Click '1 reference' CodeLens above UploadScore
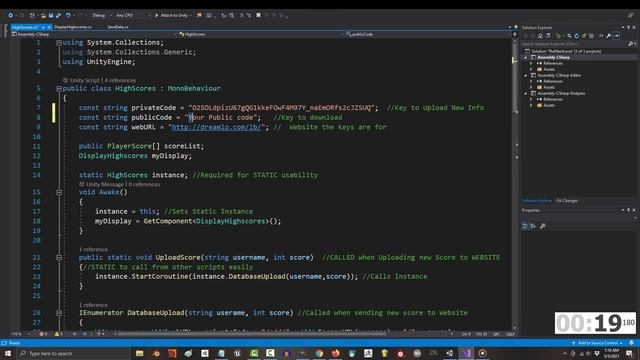Viewport: 640px width, 360px height. click(93, 249)
